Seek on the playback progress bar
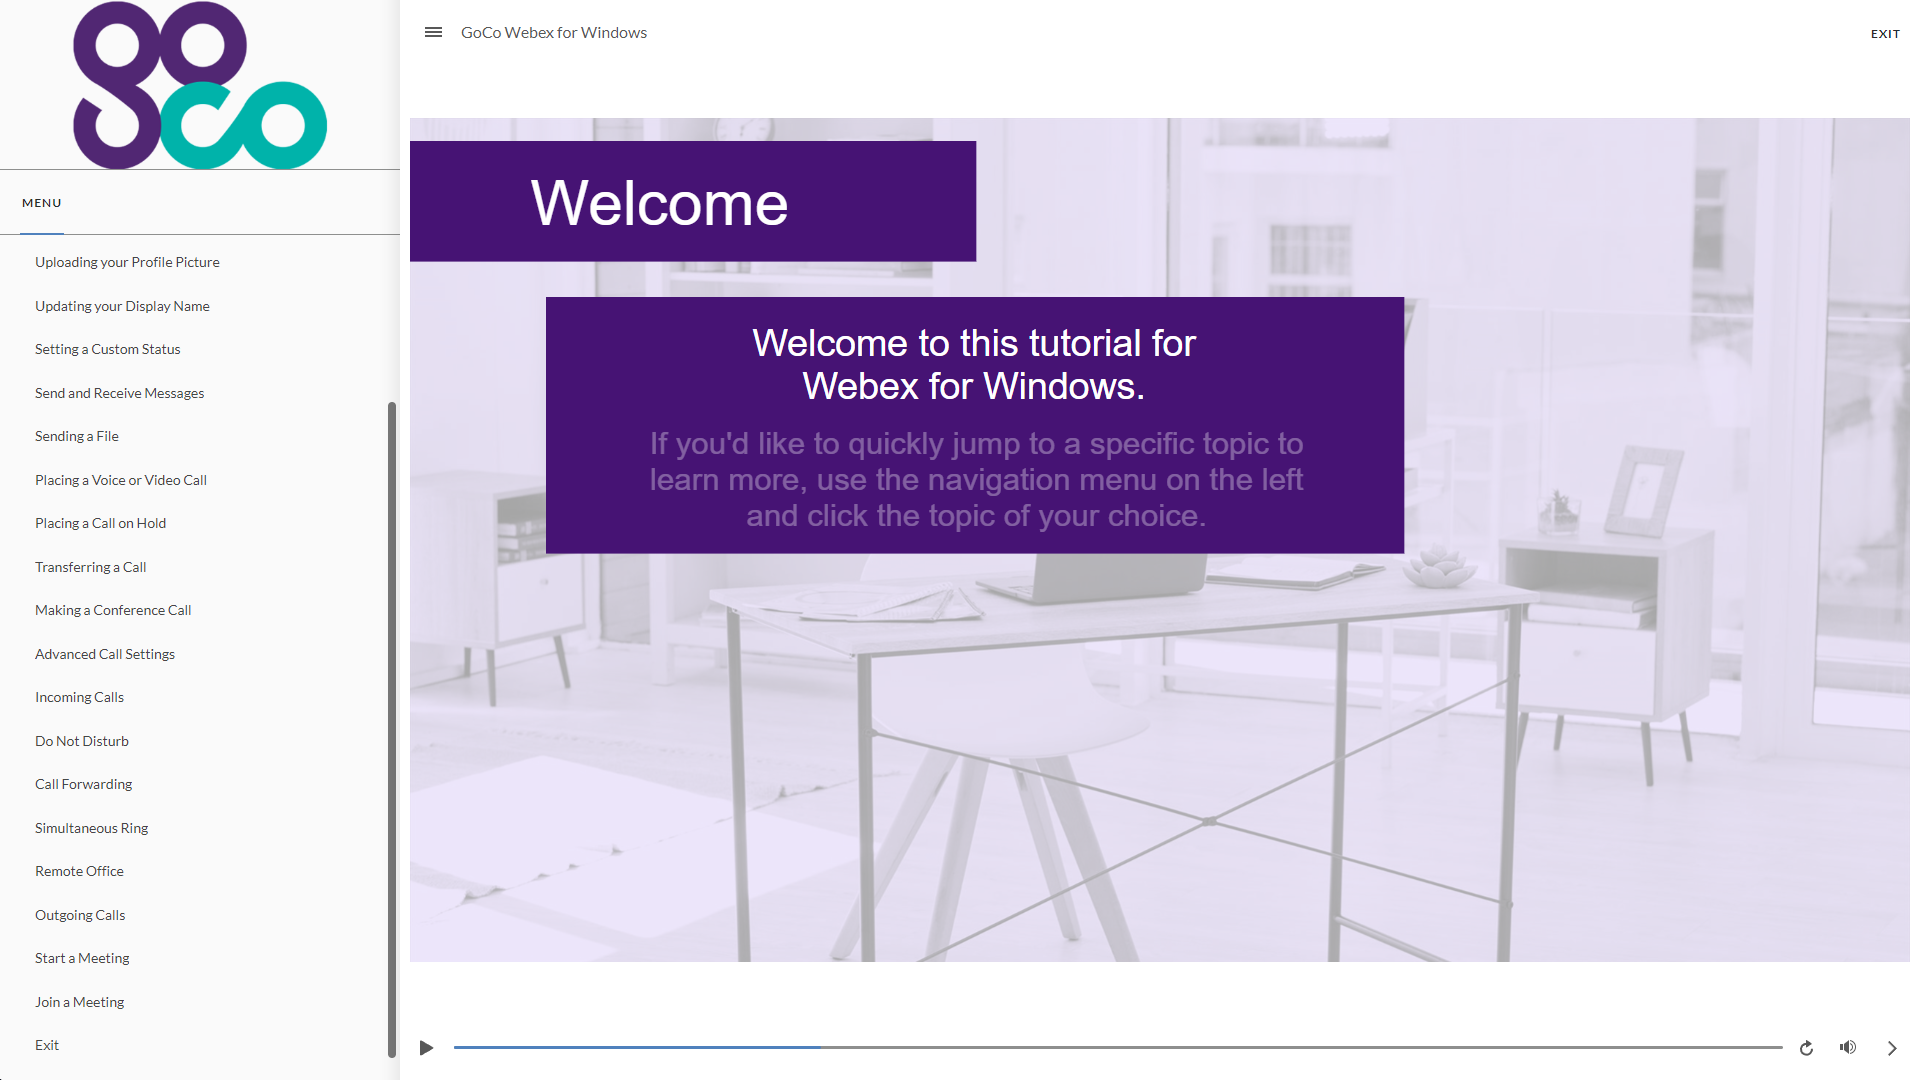 coord(1117,1047)
